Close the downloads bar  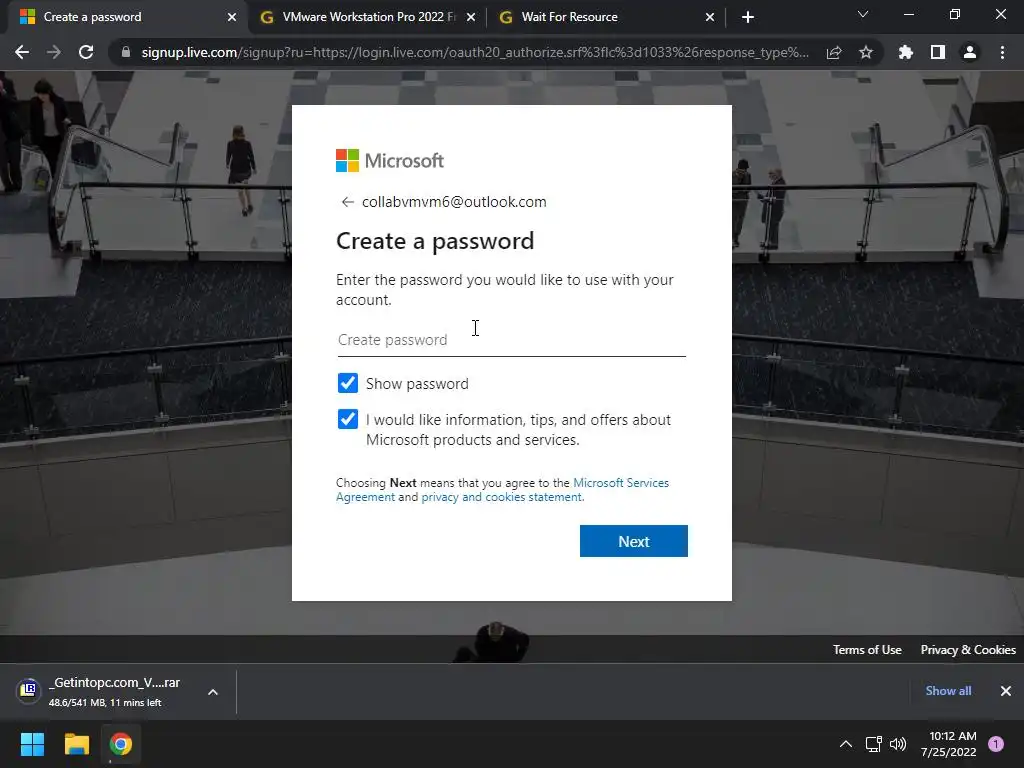coord(1006,691)
